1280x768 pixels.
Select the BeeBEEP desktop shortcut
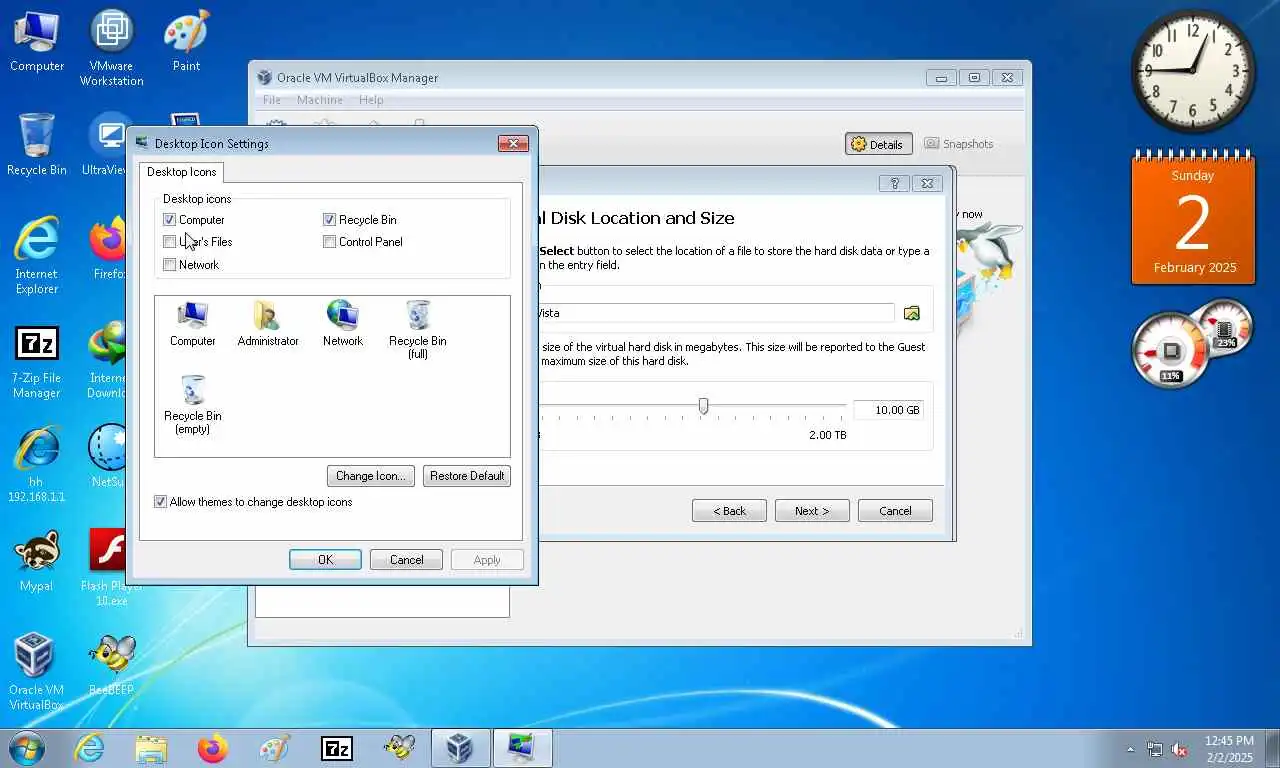click(111, 664)
